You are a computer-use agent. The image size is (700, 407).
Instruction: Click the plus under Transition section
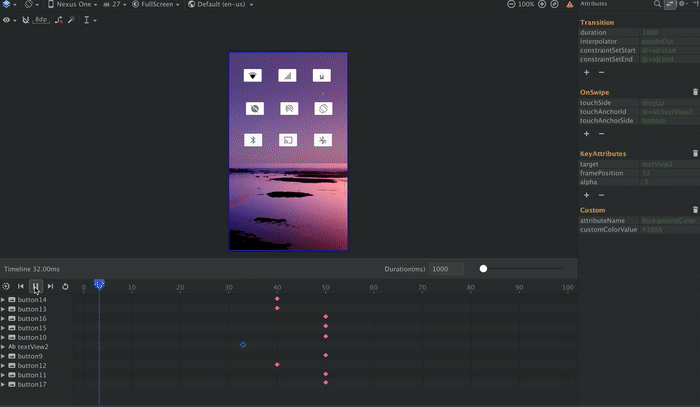[x=587, y=72]
